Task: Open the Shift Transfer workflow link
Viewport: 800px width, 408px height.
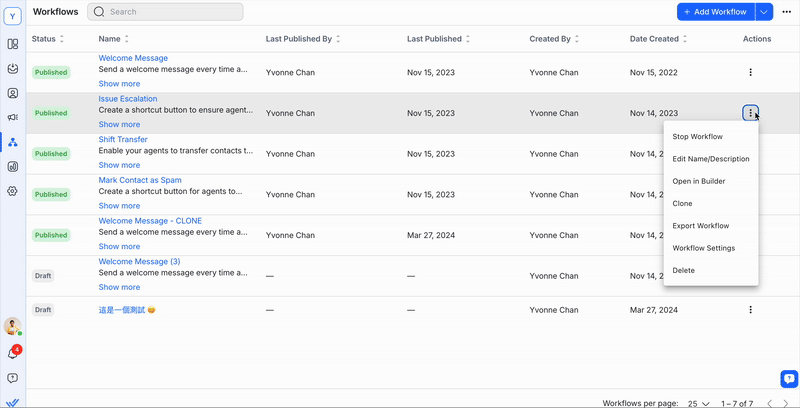Action: click(123, 140)
